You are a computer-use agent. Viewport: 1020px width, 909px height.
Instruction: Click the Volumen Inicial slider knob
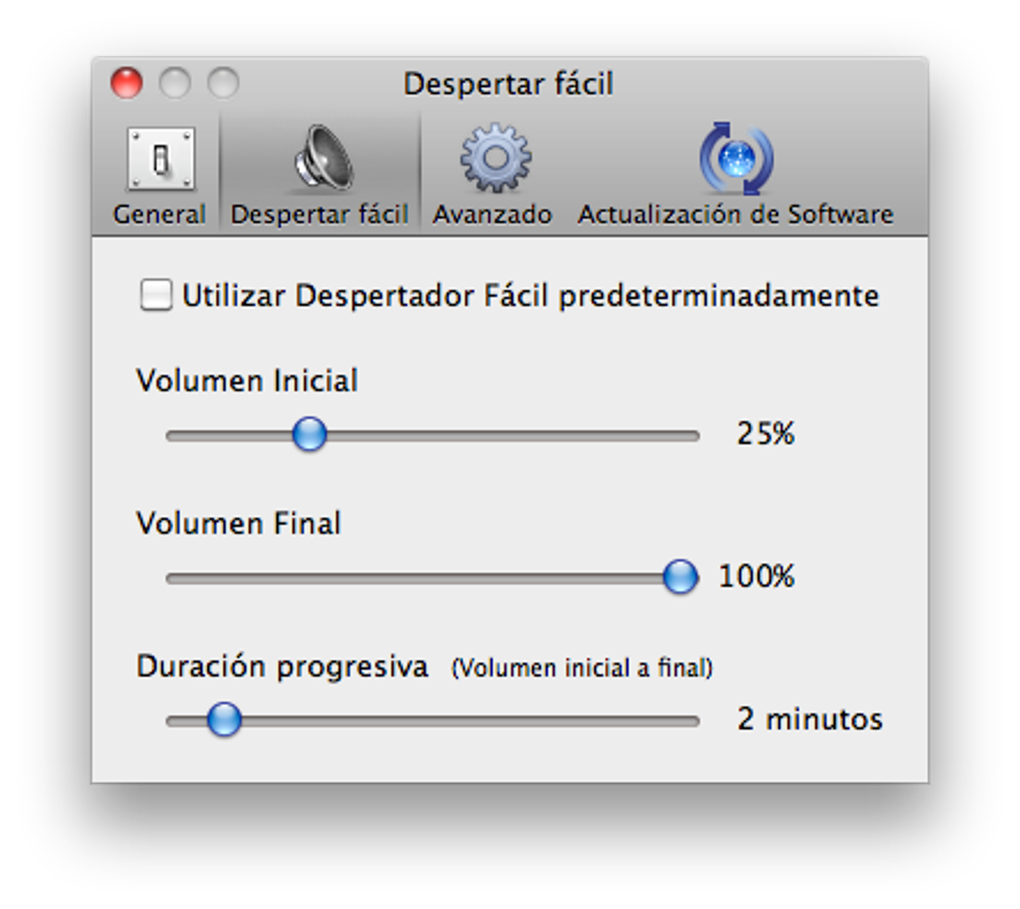pyautogui.click(x=309, y=435)
